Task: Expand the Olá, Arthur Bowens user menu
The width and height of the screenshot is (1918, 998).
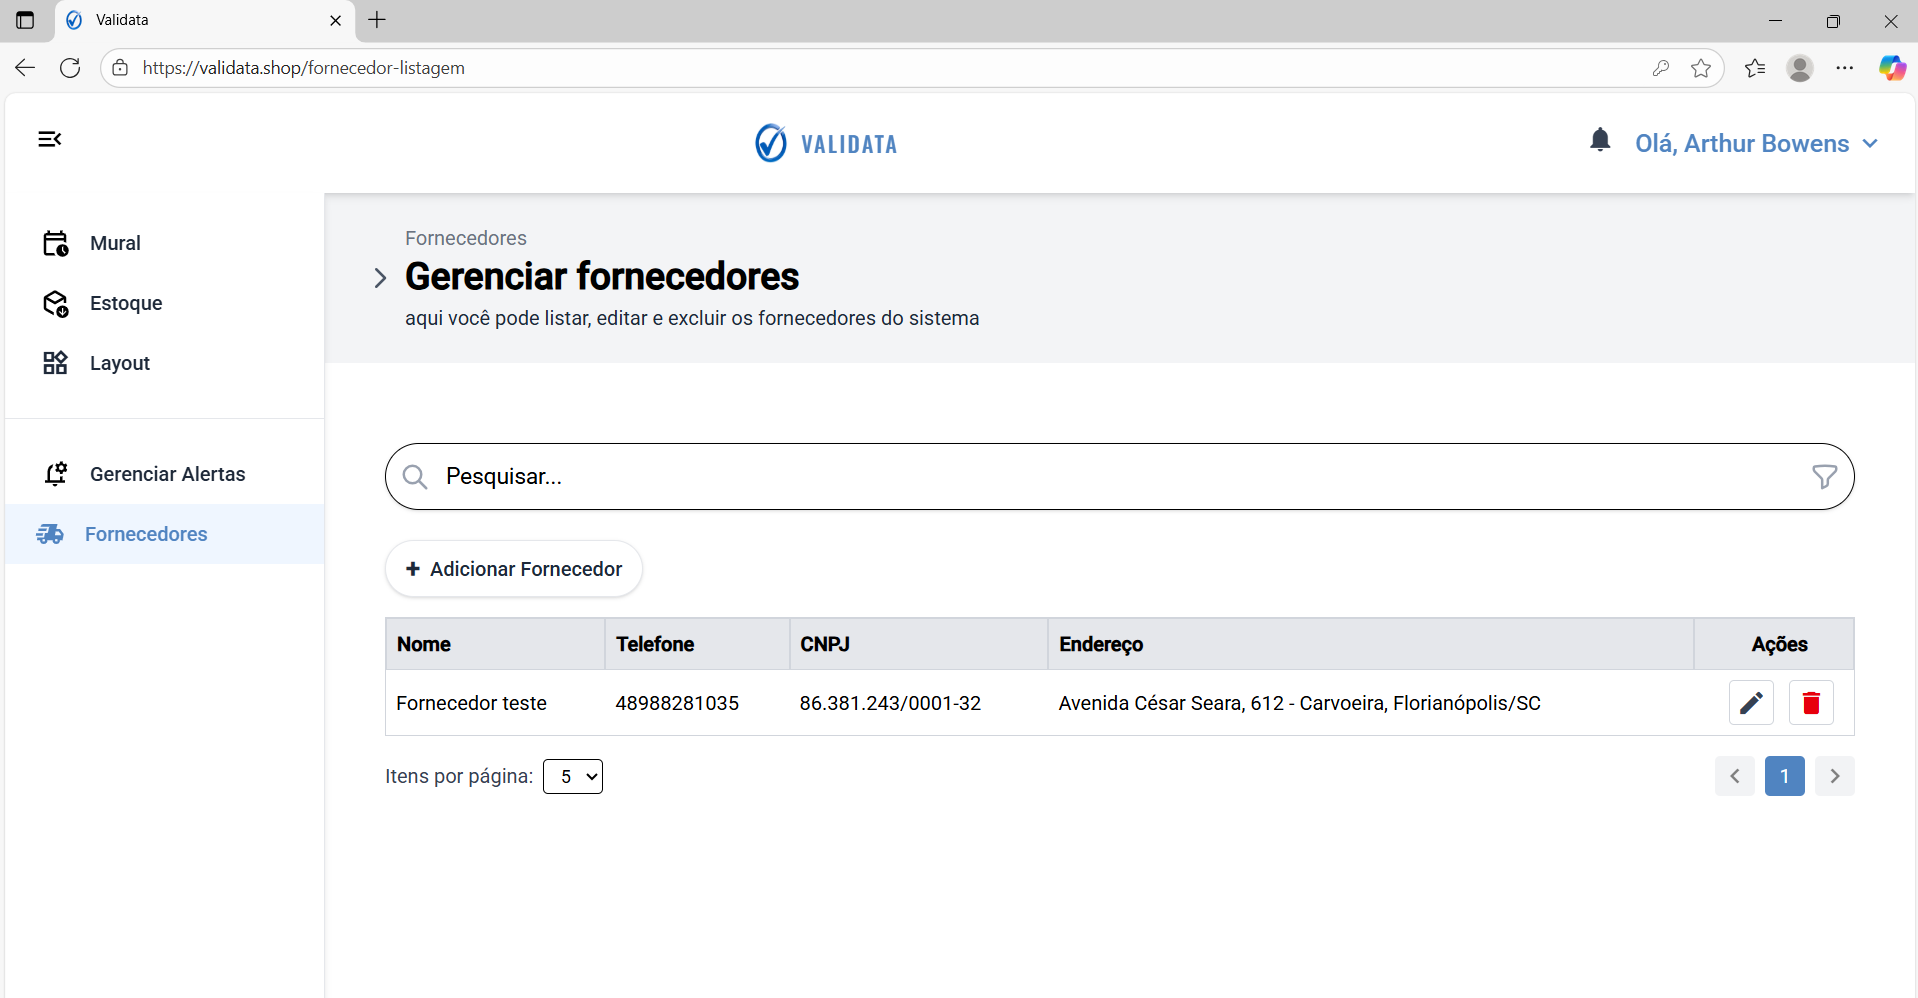Action: 1756,144
